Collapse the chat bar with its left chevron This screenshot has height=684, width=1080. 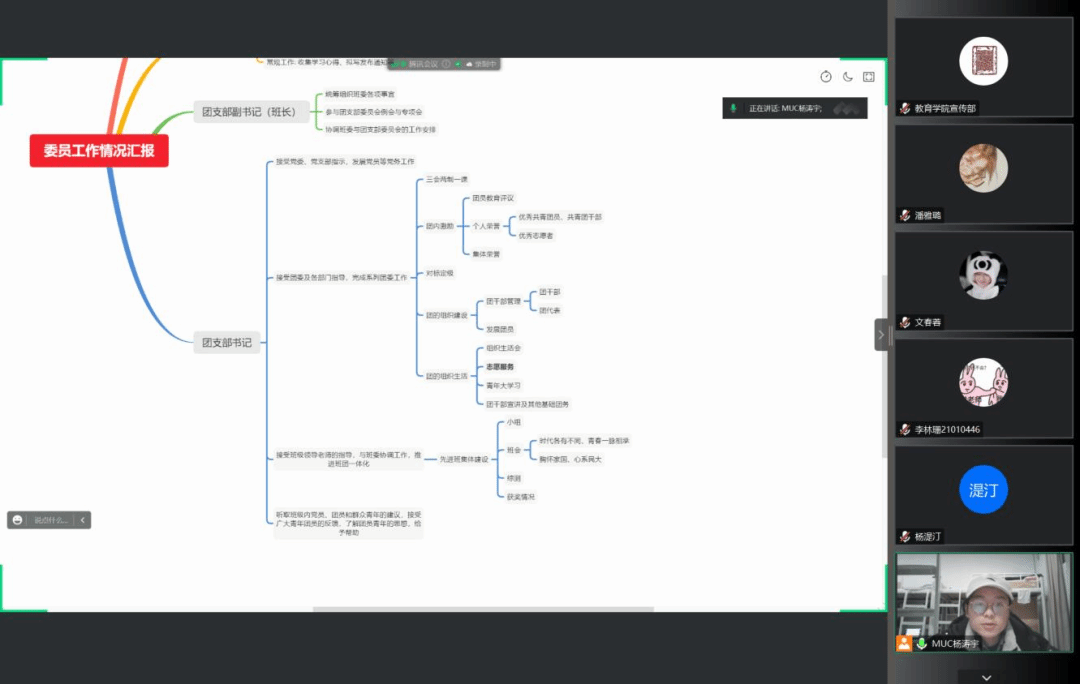[83, 520]
